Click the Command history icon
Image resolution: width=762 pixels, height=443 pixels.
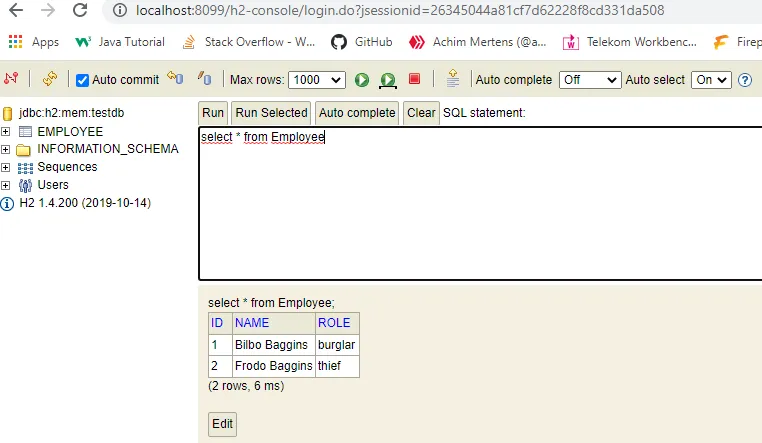point(453,78)
